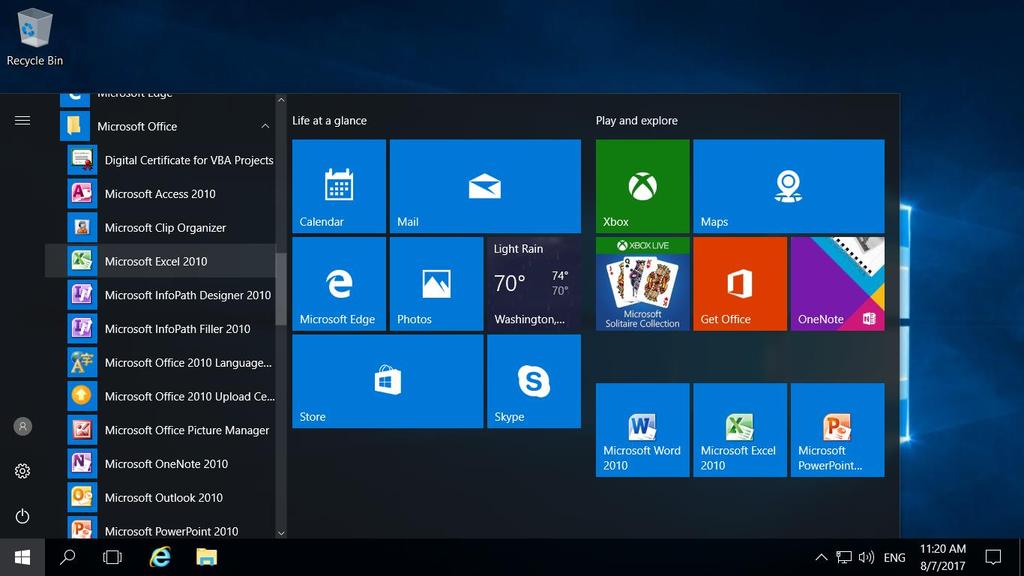
Task: Collapse the Microsoft Office folder
Action: pyautogui.click(x=160, y=126)
